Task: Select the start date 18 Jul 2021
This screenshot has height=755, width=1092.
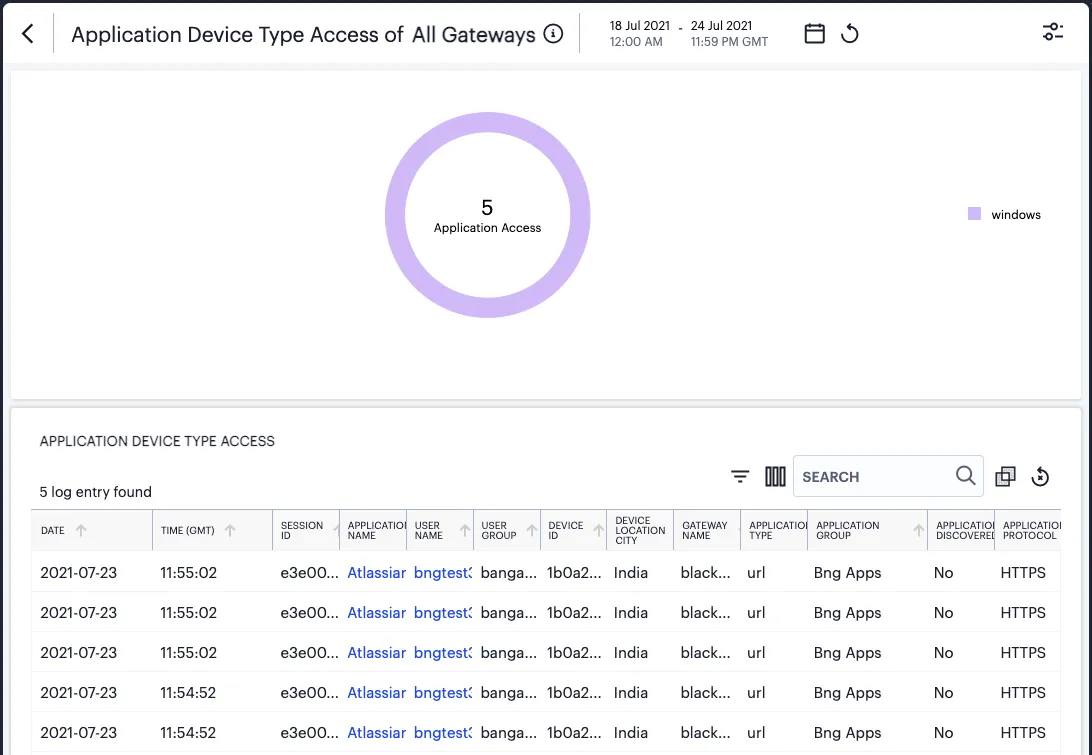Action: (639, 26)
